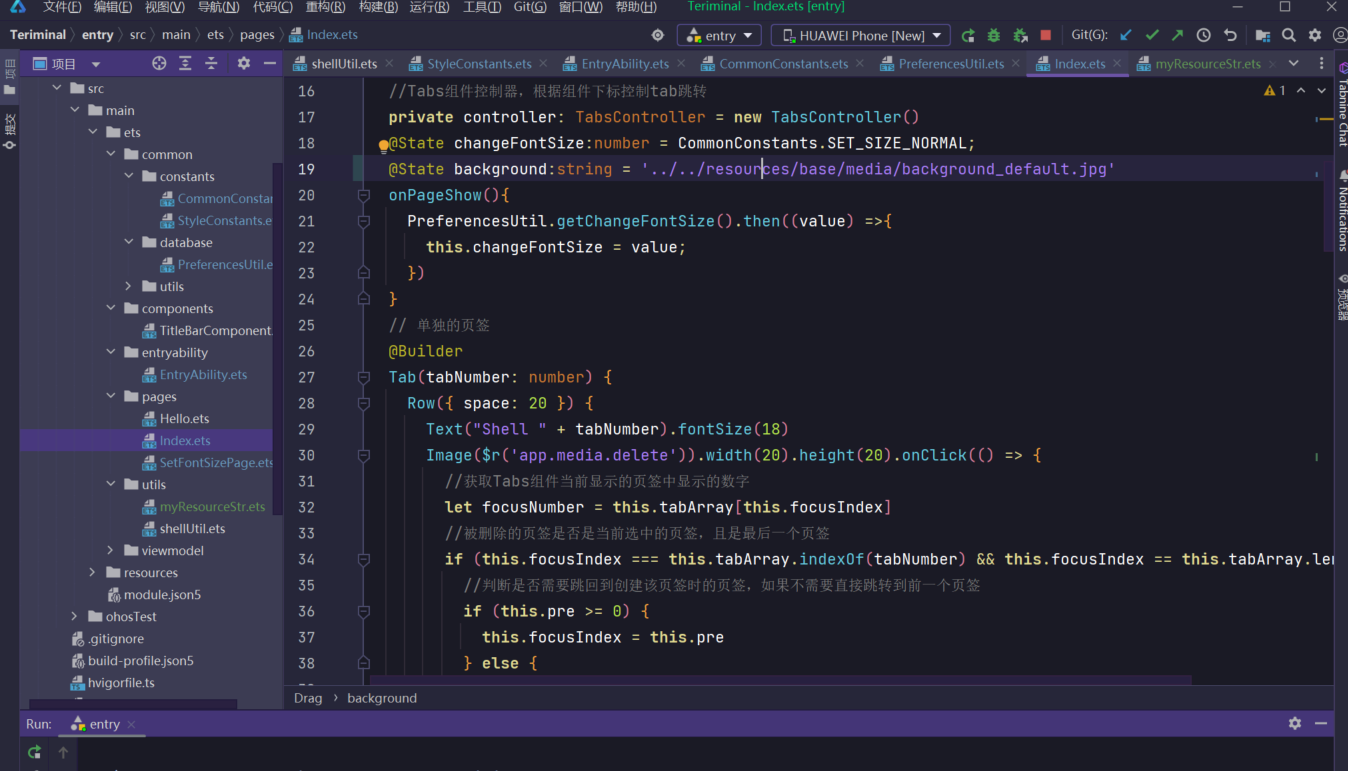
Task: Click Git commit checkmark icon
Action: click(x=1152, y=35)
